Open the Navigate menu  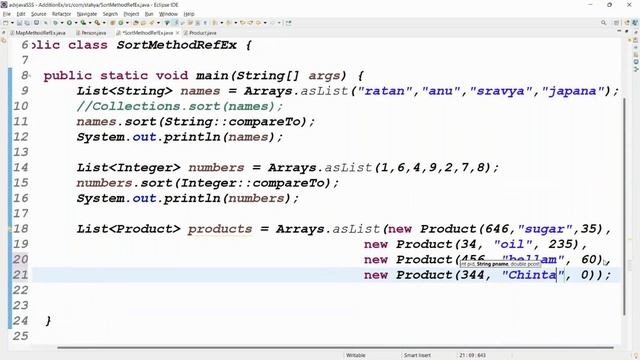tap(87, 14)
